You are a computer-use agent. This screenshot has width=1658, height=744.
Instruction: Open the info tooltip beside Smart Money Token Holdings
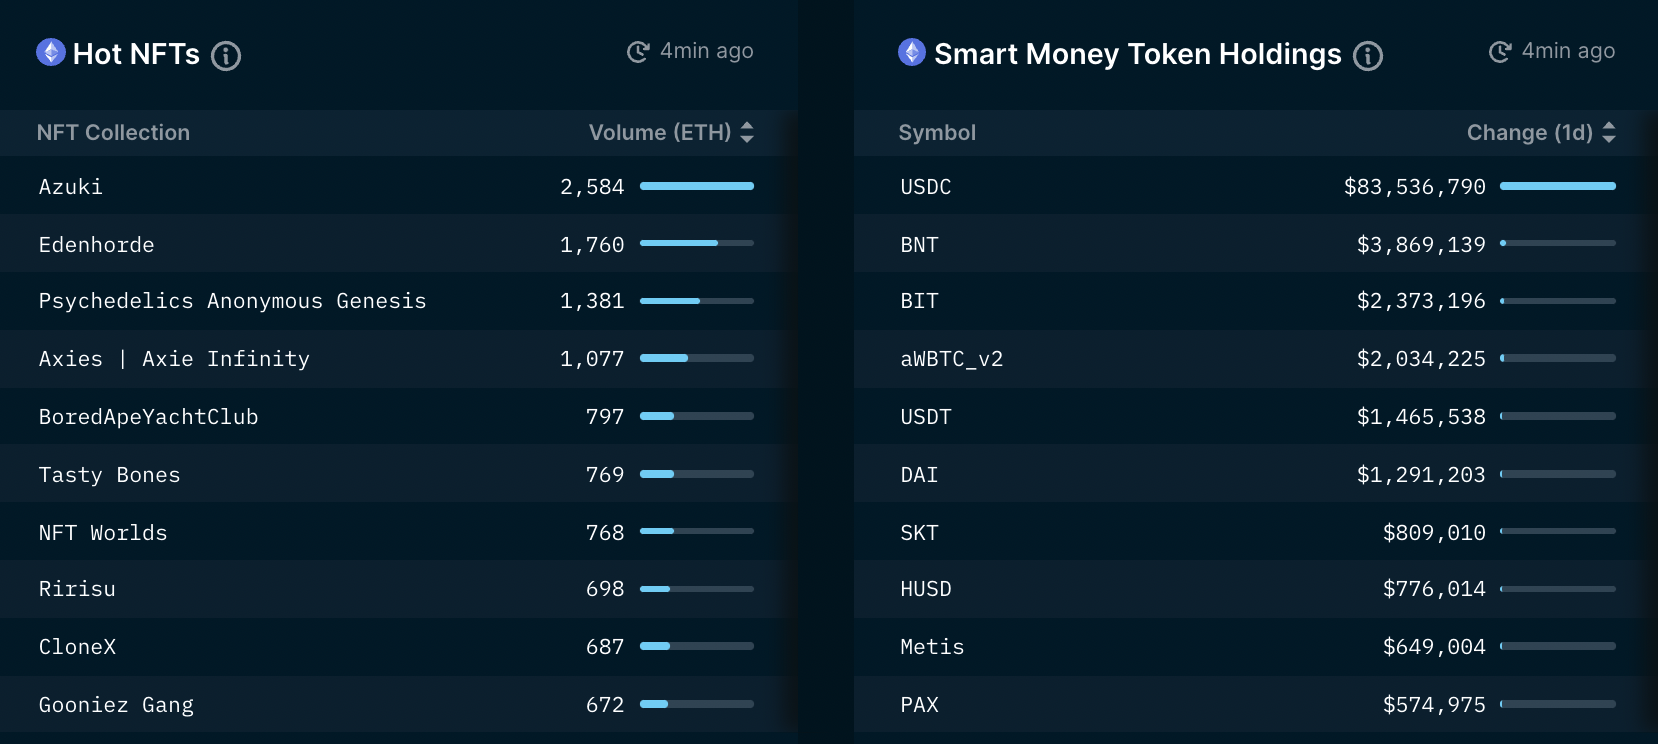(1367, 56)
